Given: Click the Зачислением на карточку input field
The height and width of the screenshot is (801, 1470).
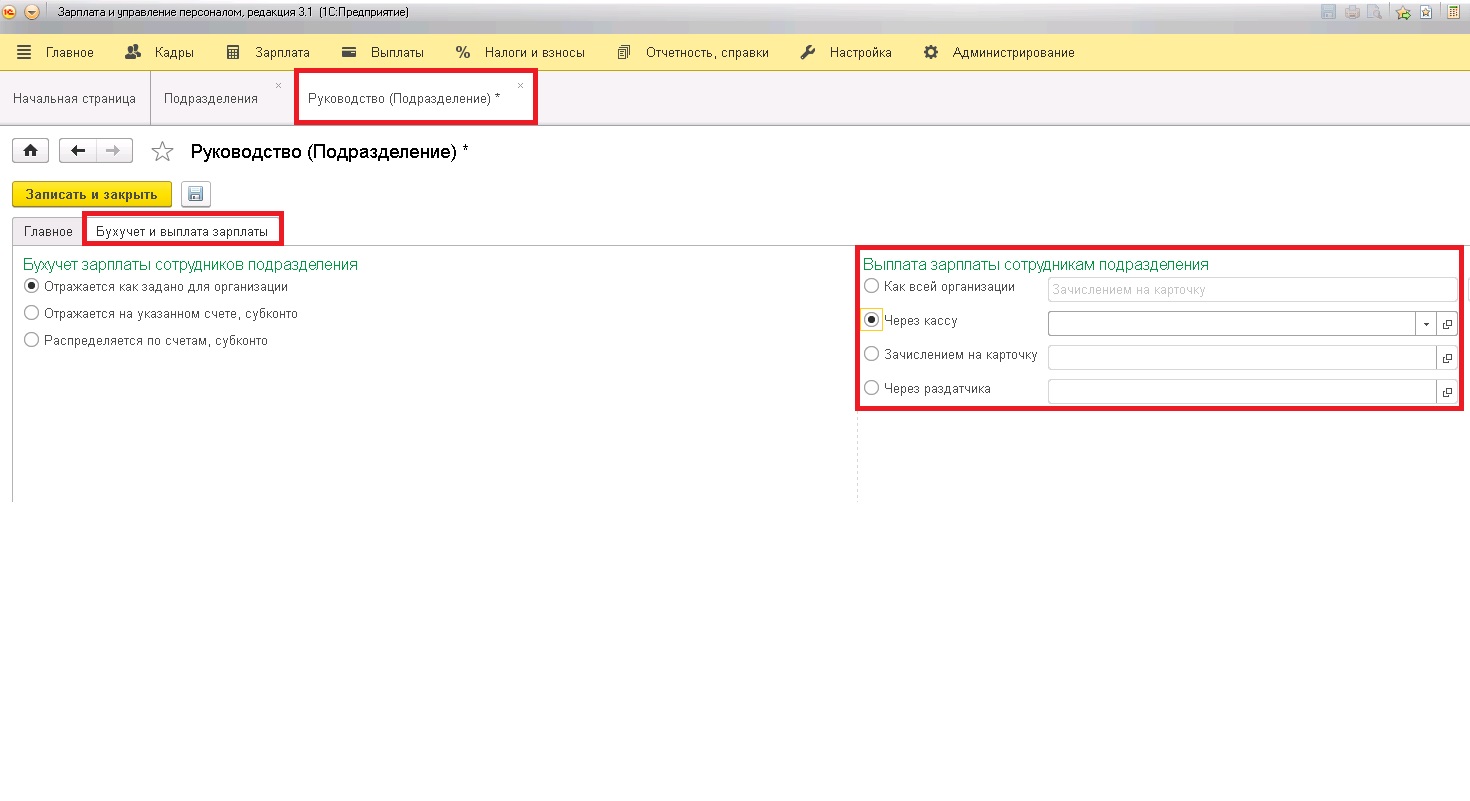Looking at the screenshot, I should [1242, 357].
